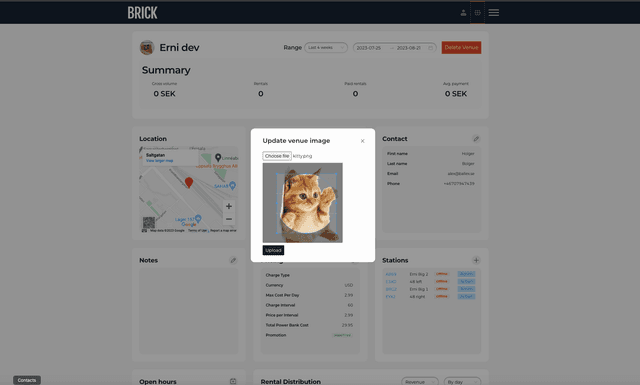Image resolution: width=640 pixels, height=385 pixels.
Task: Click the Upload button in dialog
Action: (x=273, y=250)
